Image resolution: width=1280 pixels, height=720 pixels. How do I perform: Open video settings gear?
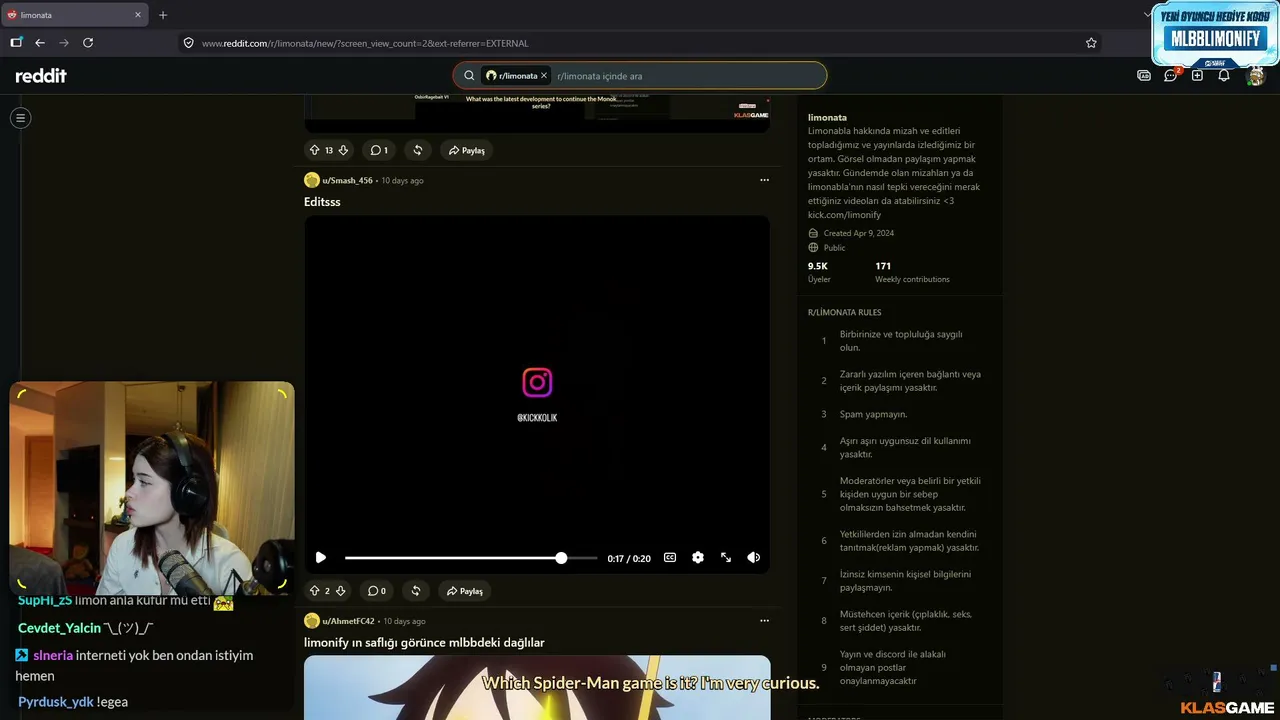(x=698, y=558)
